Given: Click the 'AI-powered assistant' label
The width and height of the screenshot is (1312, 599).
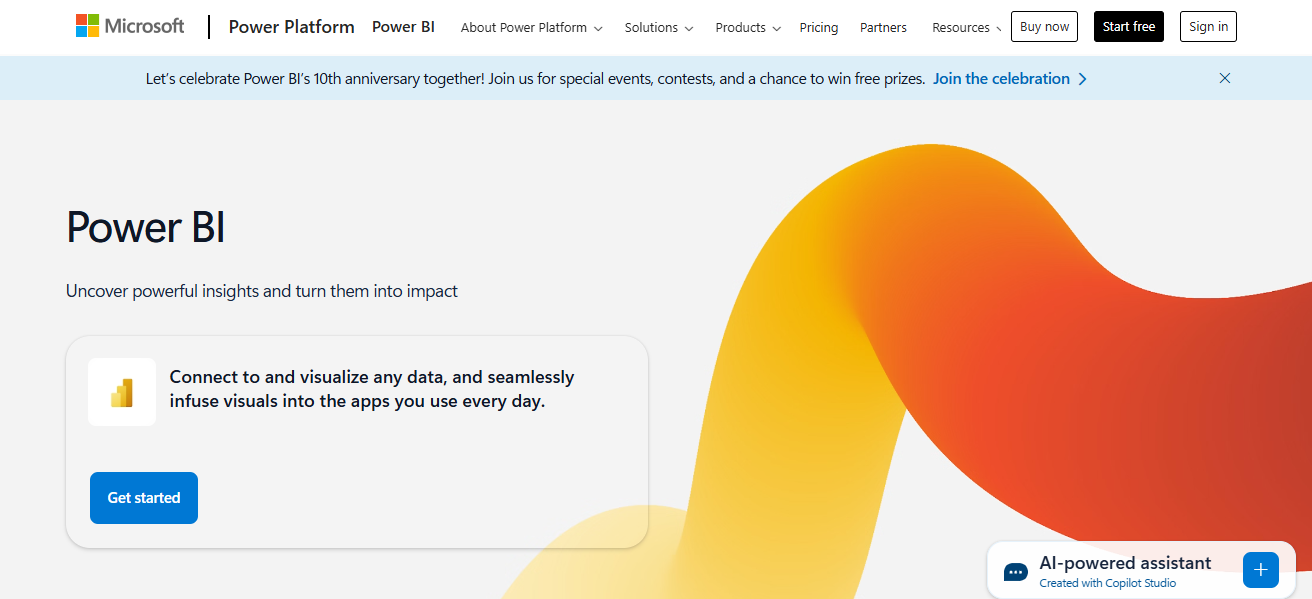Looking at the screenshot, I should click(1125, 563).
